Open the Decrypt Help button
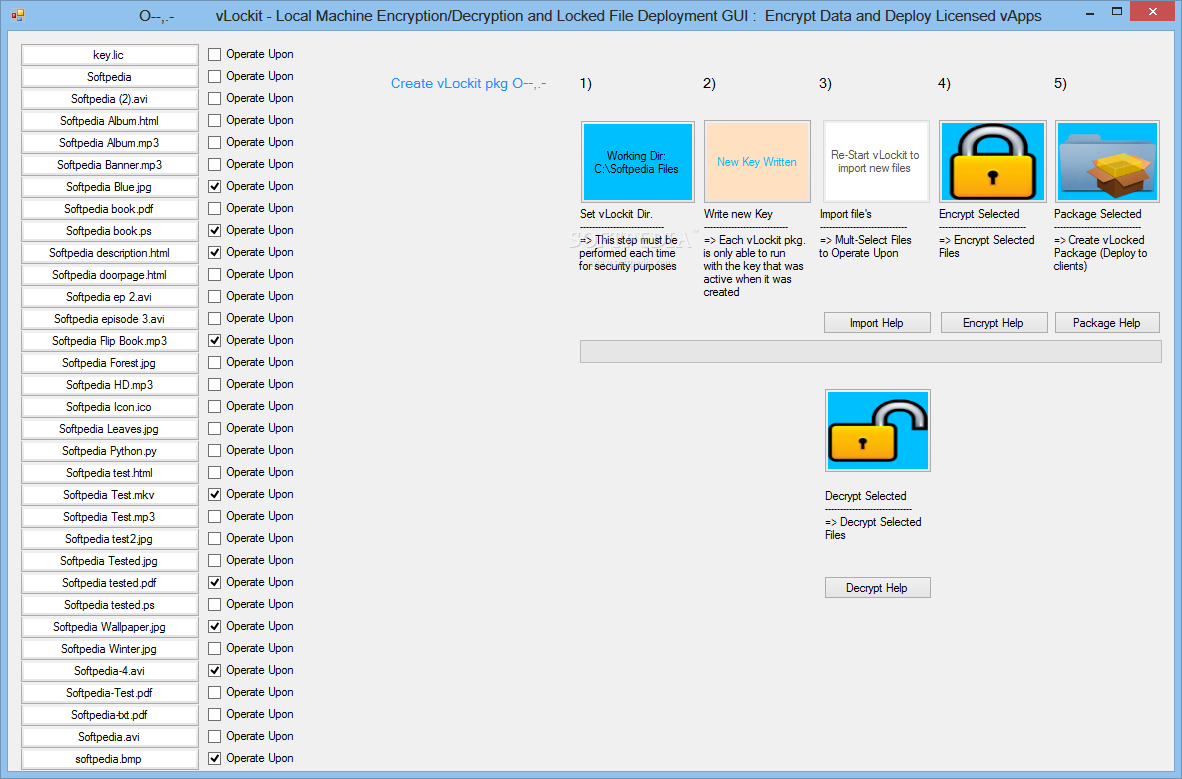Viewport: 1182px width, 779px height. point(877,587)
